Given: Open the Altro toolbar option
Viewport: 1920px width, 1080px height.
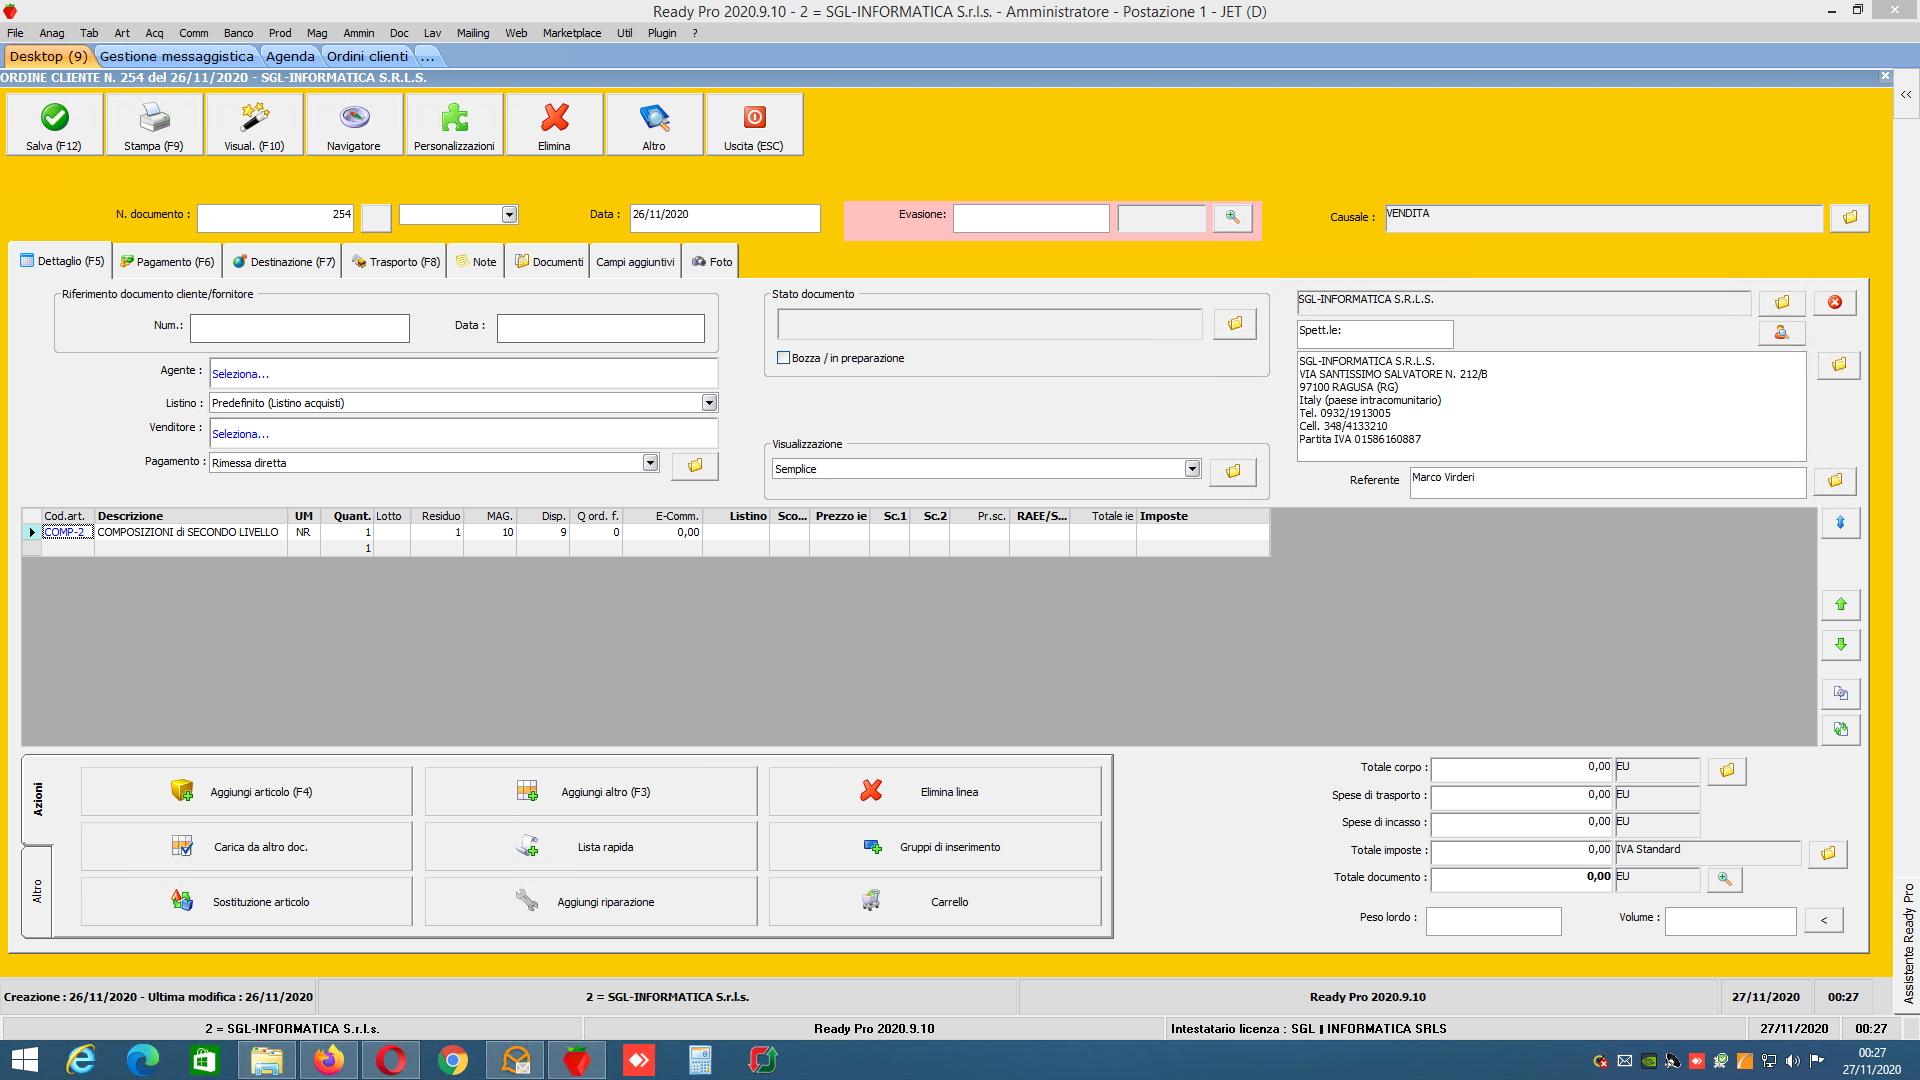Looking at the screenshot, I should [654, 124].
